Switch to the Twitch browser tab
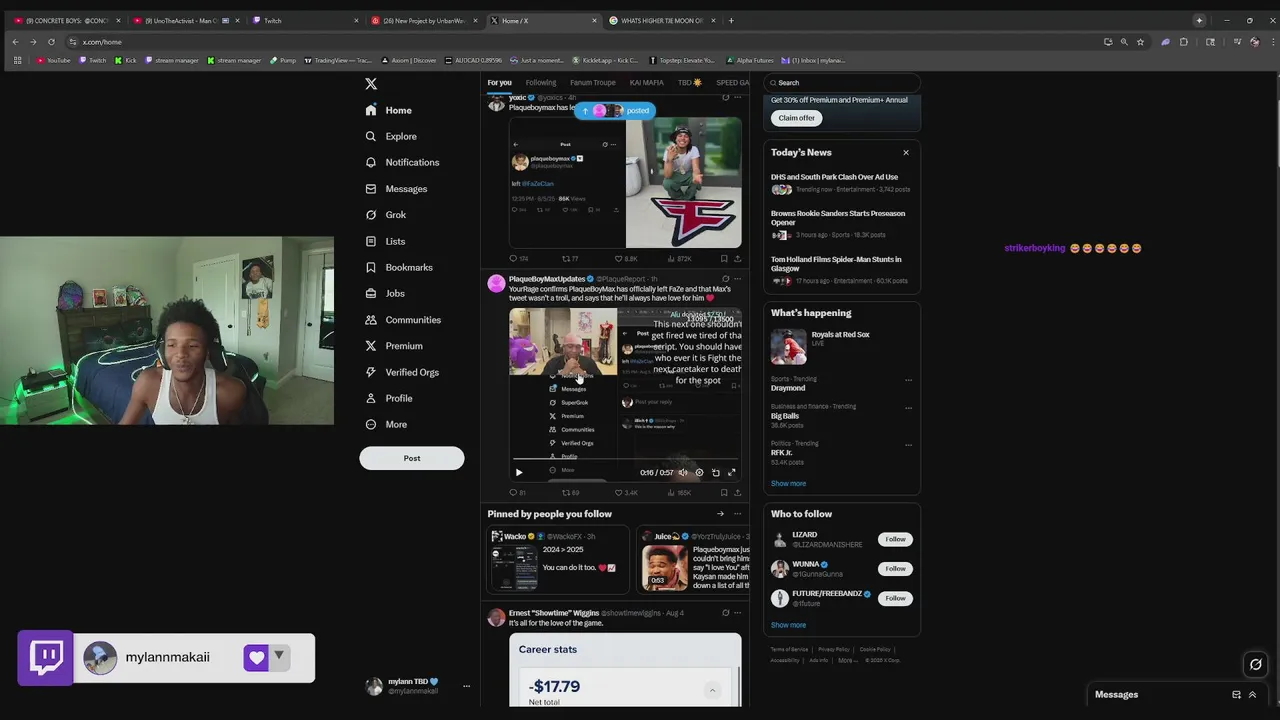This screenshot has width=1280, height=720. [304, 20]
